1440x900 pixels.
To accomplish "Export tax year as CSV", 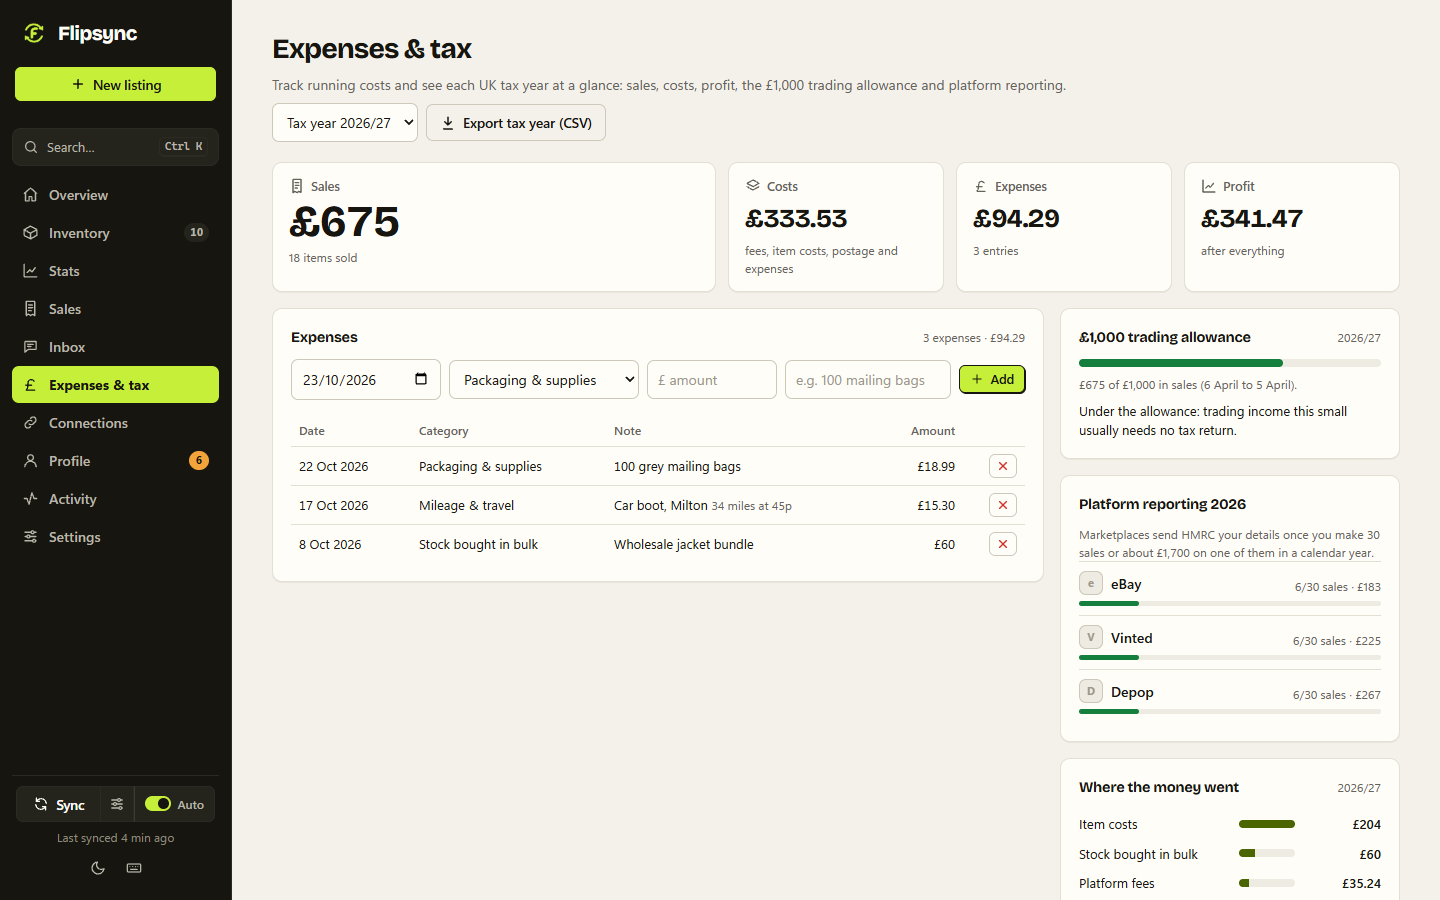I will (x=516, y=123).
